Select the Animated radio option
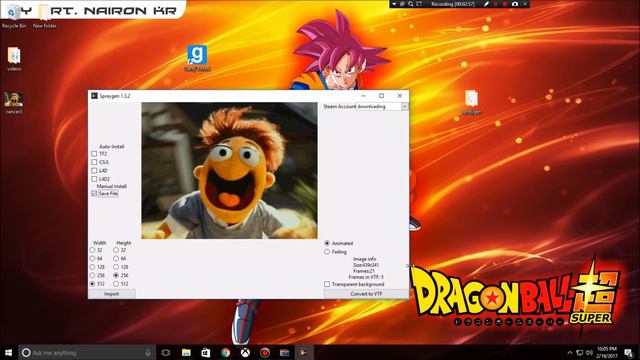Screen dimensions: 640x360 pos(327,243)
